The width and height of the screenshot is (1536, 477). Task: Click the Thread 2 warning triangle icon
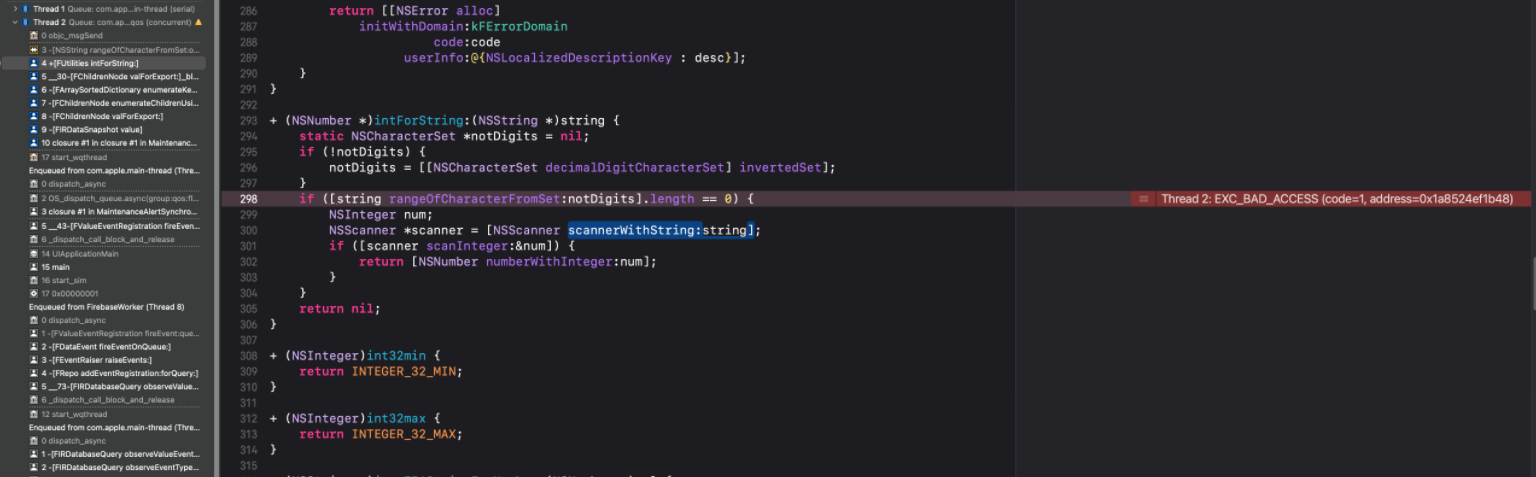pos(198,21)
